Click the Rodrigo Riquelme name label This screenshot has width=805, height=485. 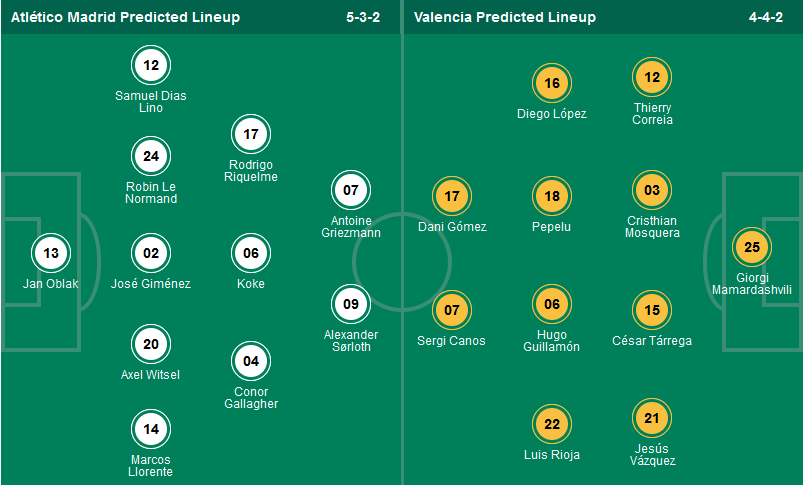[251, 171]
